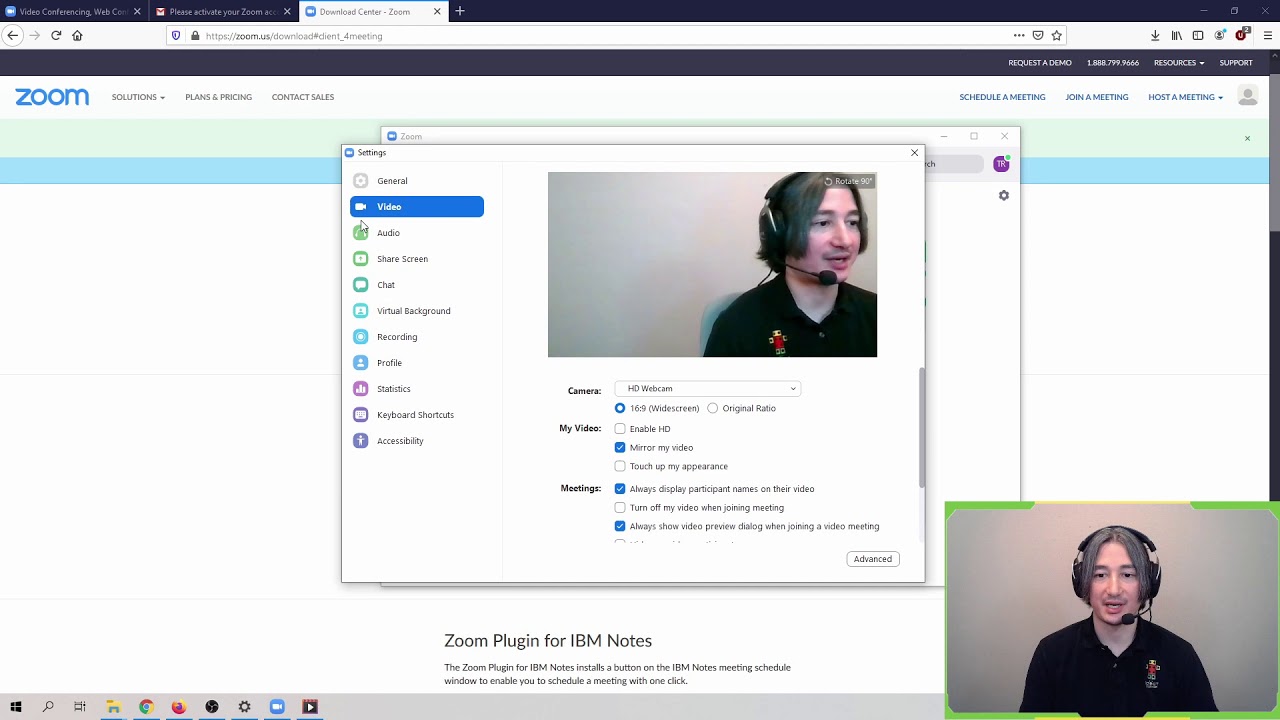
Task: Toggle the Firefox sidebar icon
Action: (1198, 36)
